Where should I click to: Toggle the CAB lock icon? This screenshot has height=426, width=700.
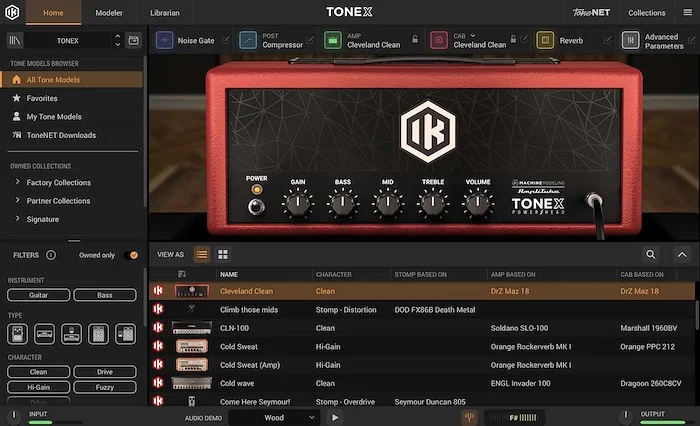point(513,39)
